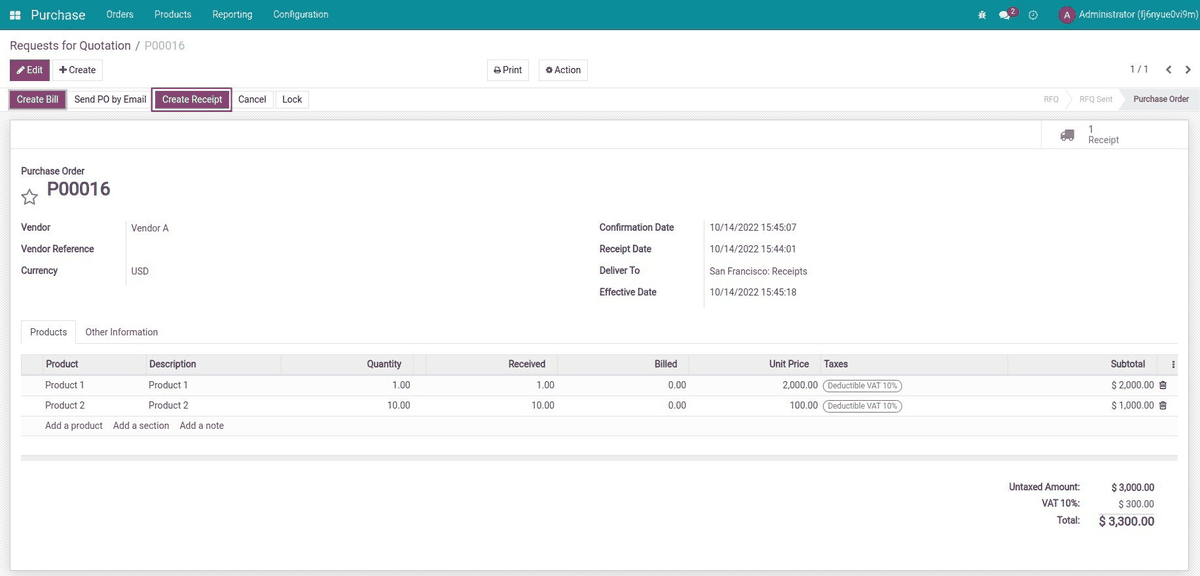Open the Orders menu
Image resolution: width=1200 pixels, height=576 pixels.
tap(120, 15)
